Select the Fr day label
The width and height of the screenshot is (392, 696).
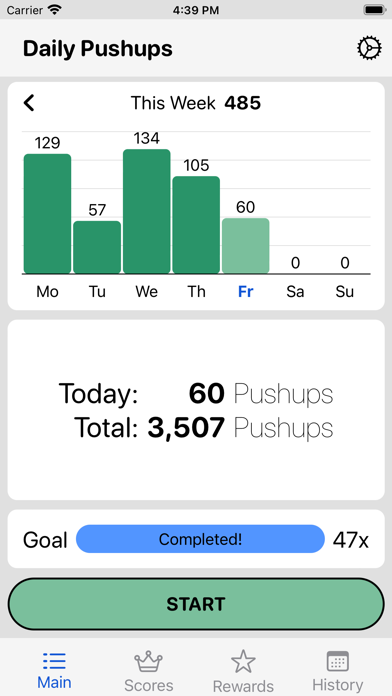pyautogui.click(x=245, y=292)
